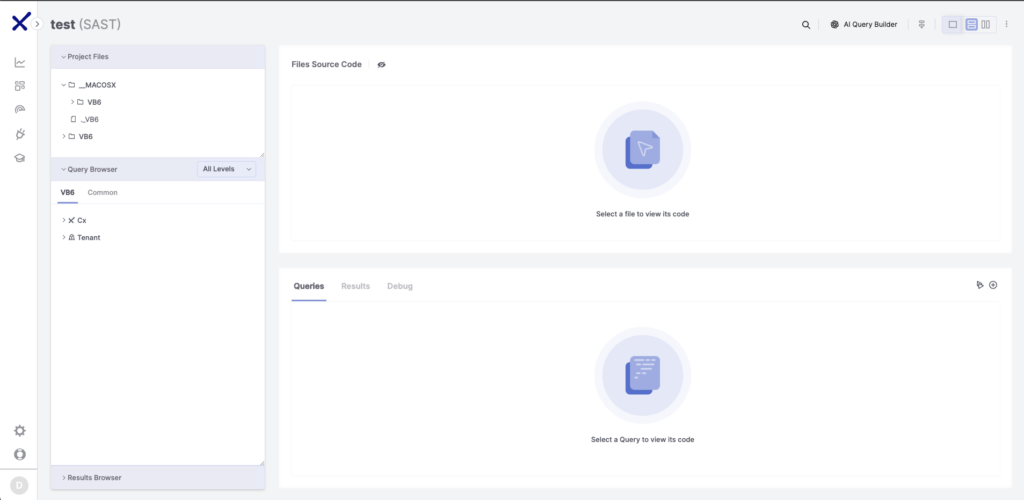The image size is (1024, 500).
Task: Click the __MACOSX folder icon
Action: pos(72,85)
